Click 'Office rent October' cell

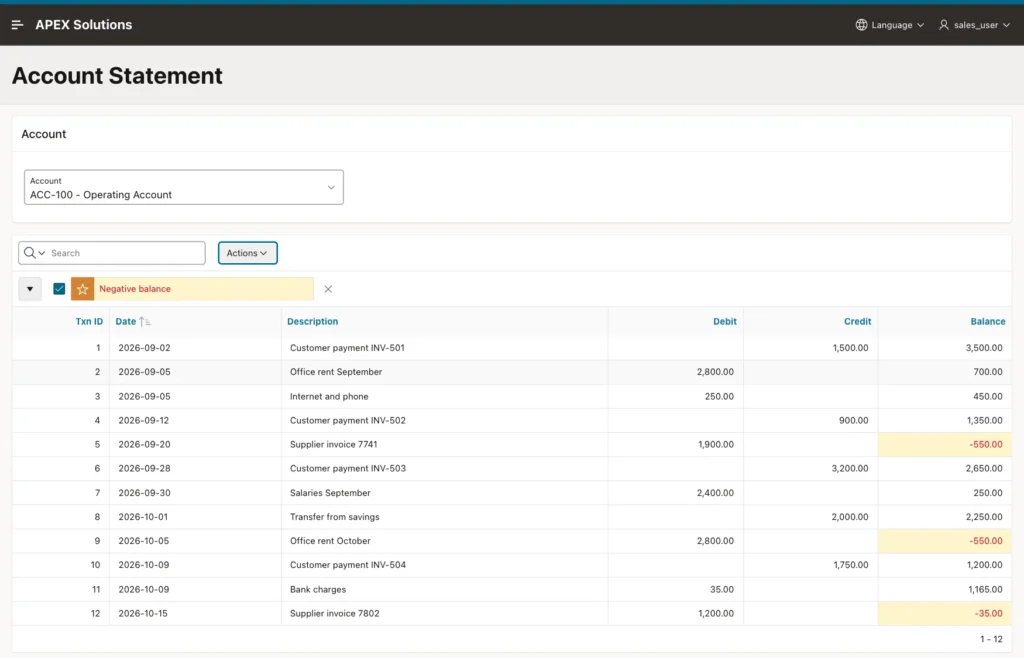(330, 541)
